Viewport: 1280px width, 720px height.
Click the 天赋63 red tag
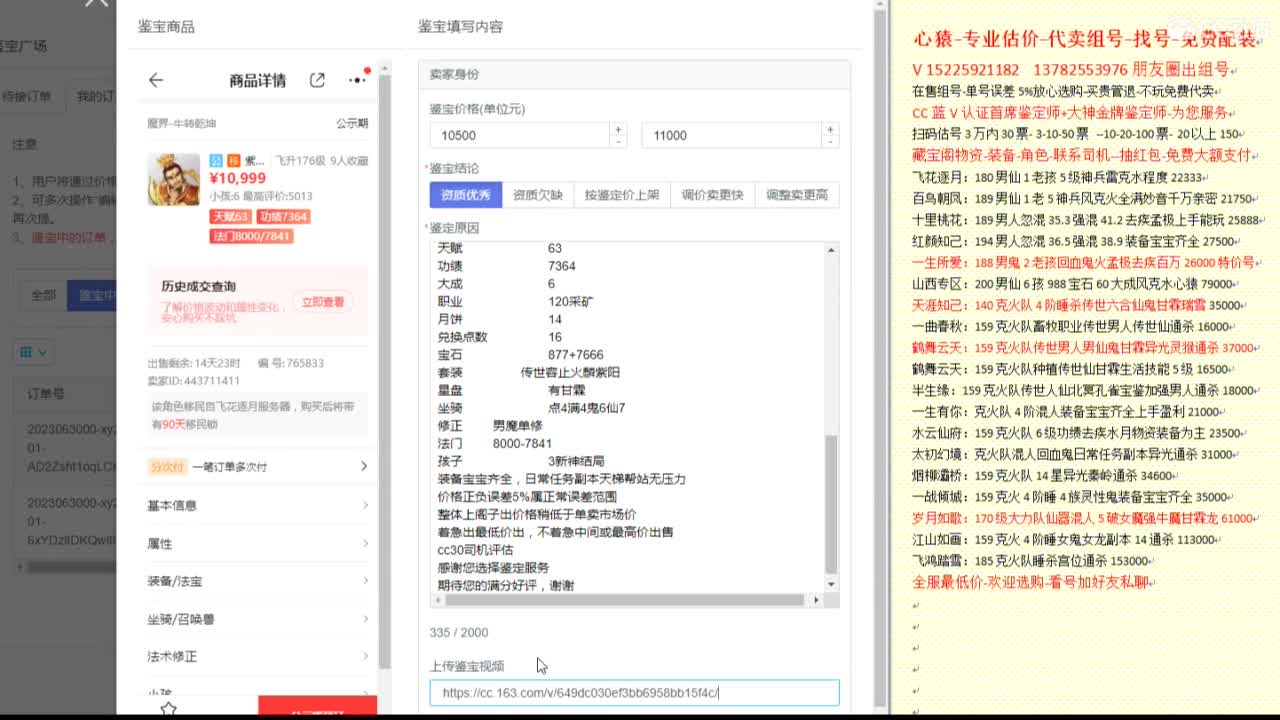230,217
